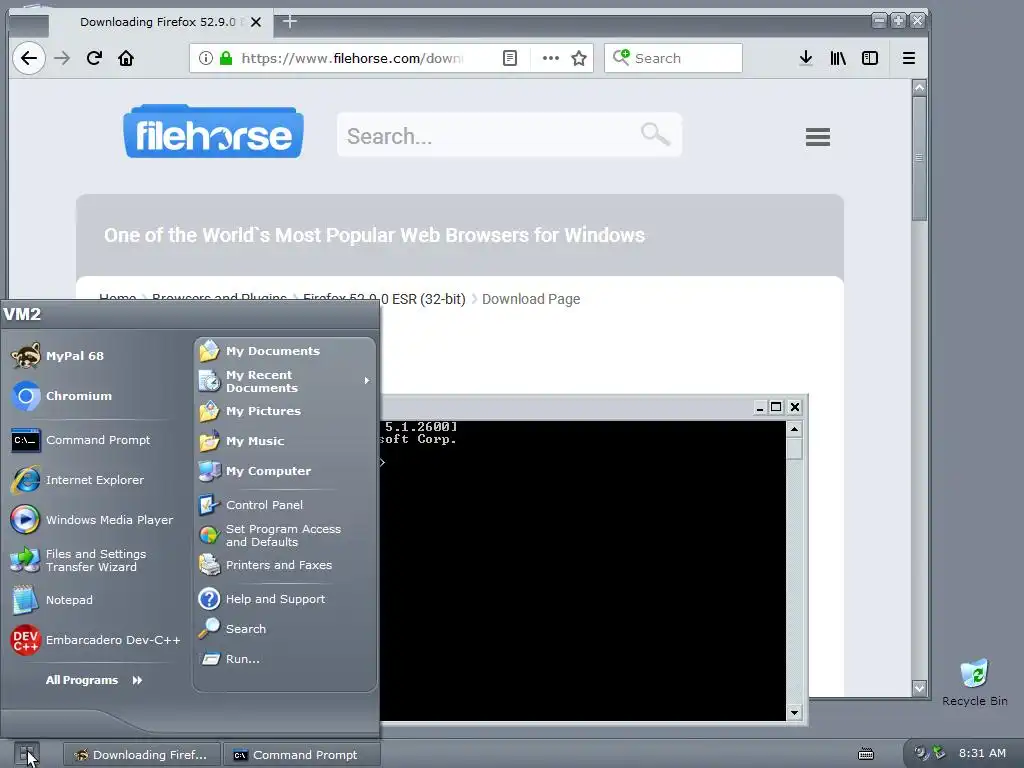Click the green secure connection padlock

226,58
